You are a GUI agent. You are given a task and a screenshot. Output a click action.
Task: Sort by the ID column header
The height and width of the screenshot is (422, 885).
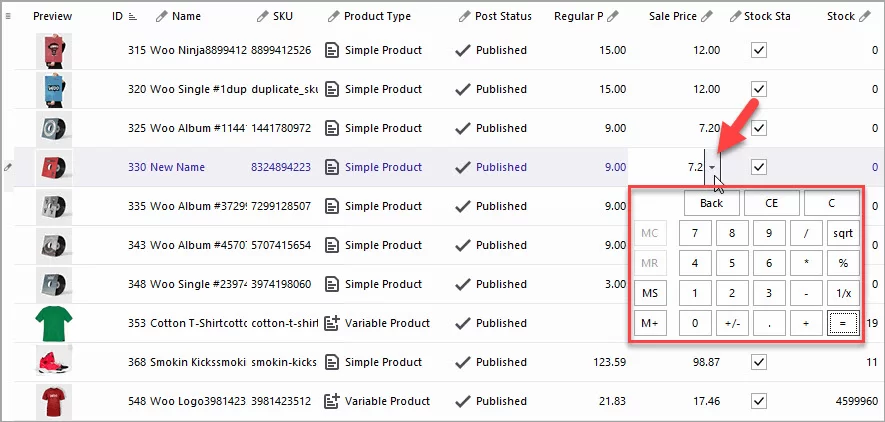tap(118, 17)
